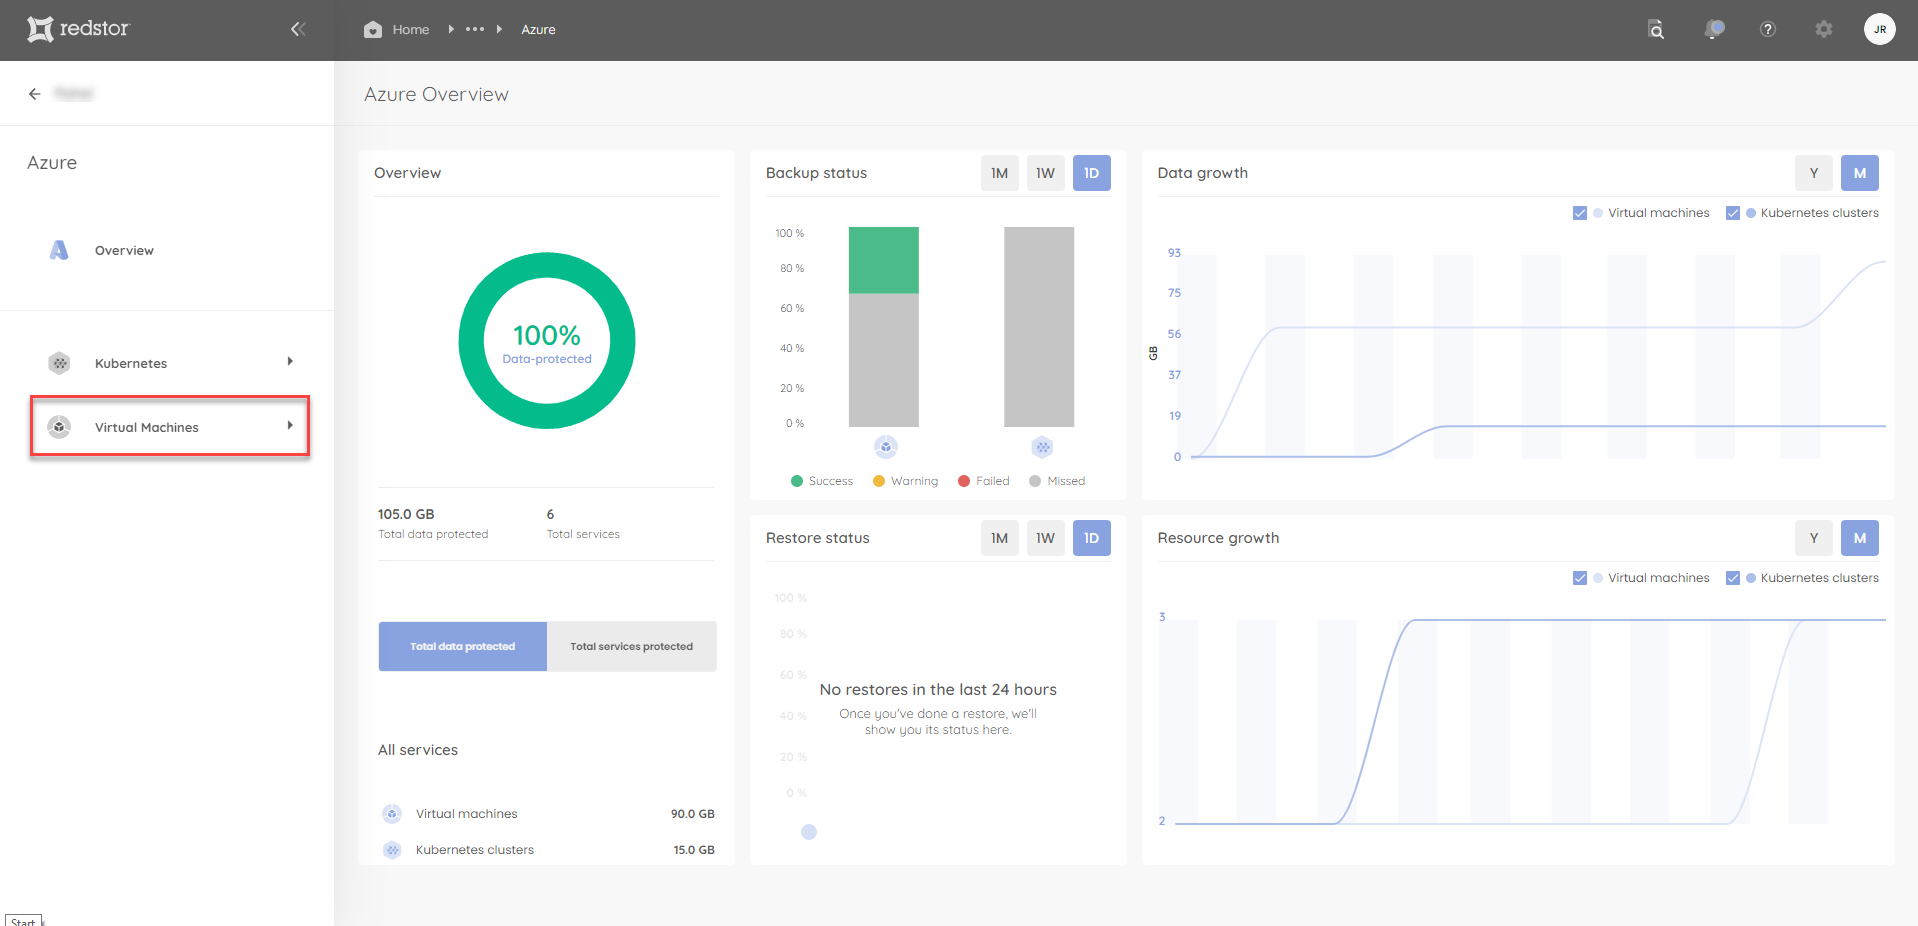The width and height of the screenshot is (1918, 926).
Task: Click the Redstor logo
Action: click(78, 29)
